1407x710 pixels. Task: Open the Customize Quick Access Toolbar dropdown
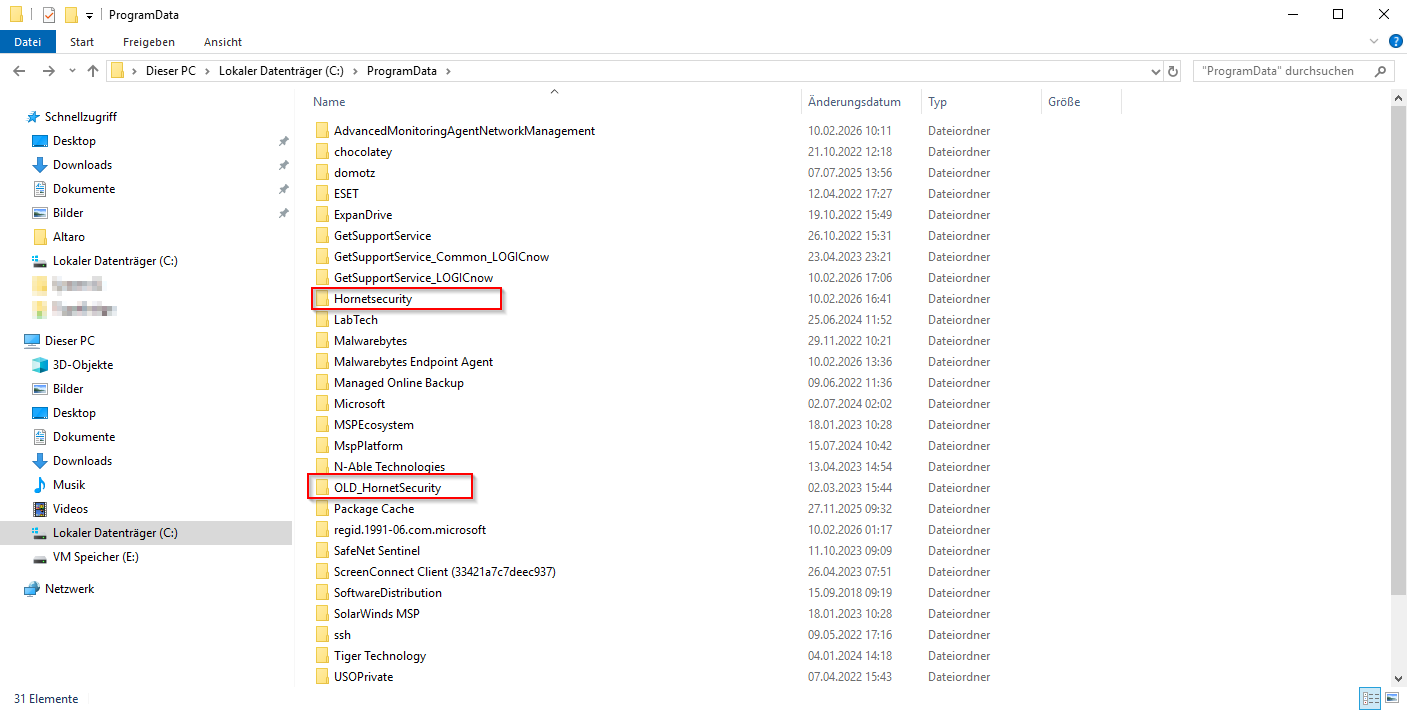(89, 16)
